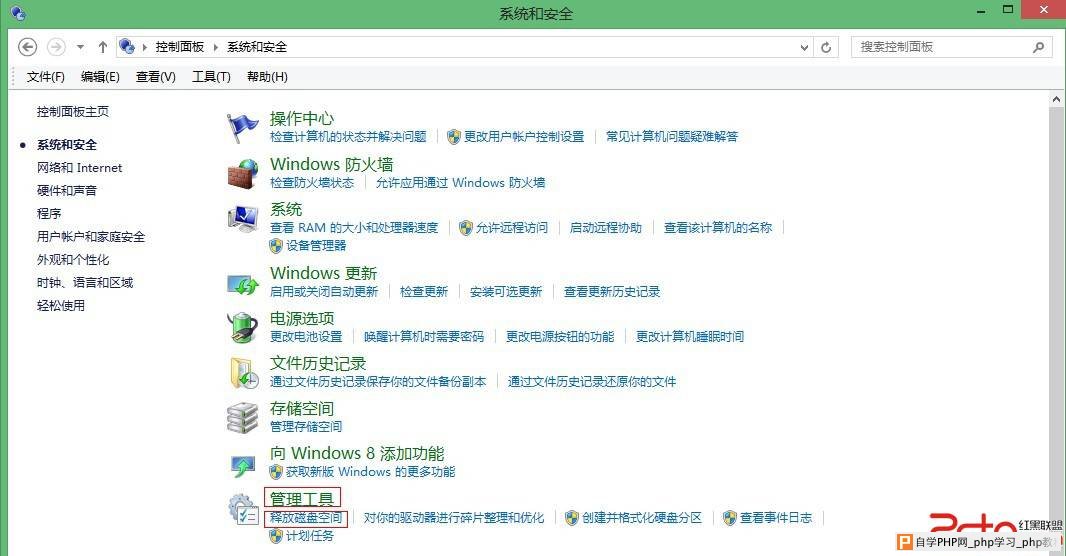
Task: Click 更改电池设置 link
Action: click(x=306, y=336)
